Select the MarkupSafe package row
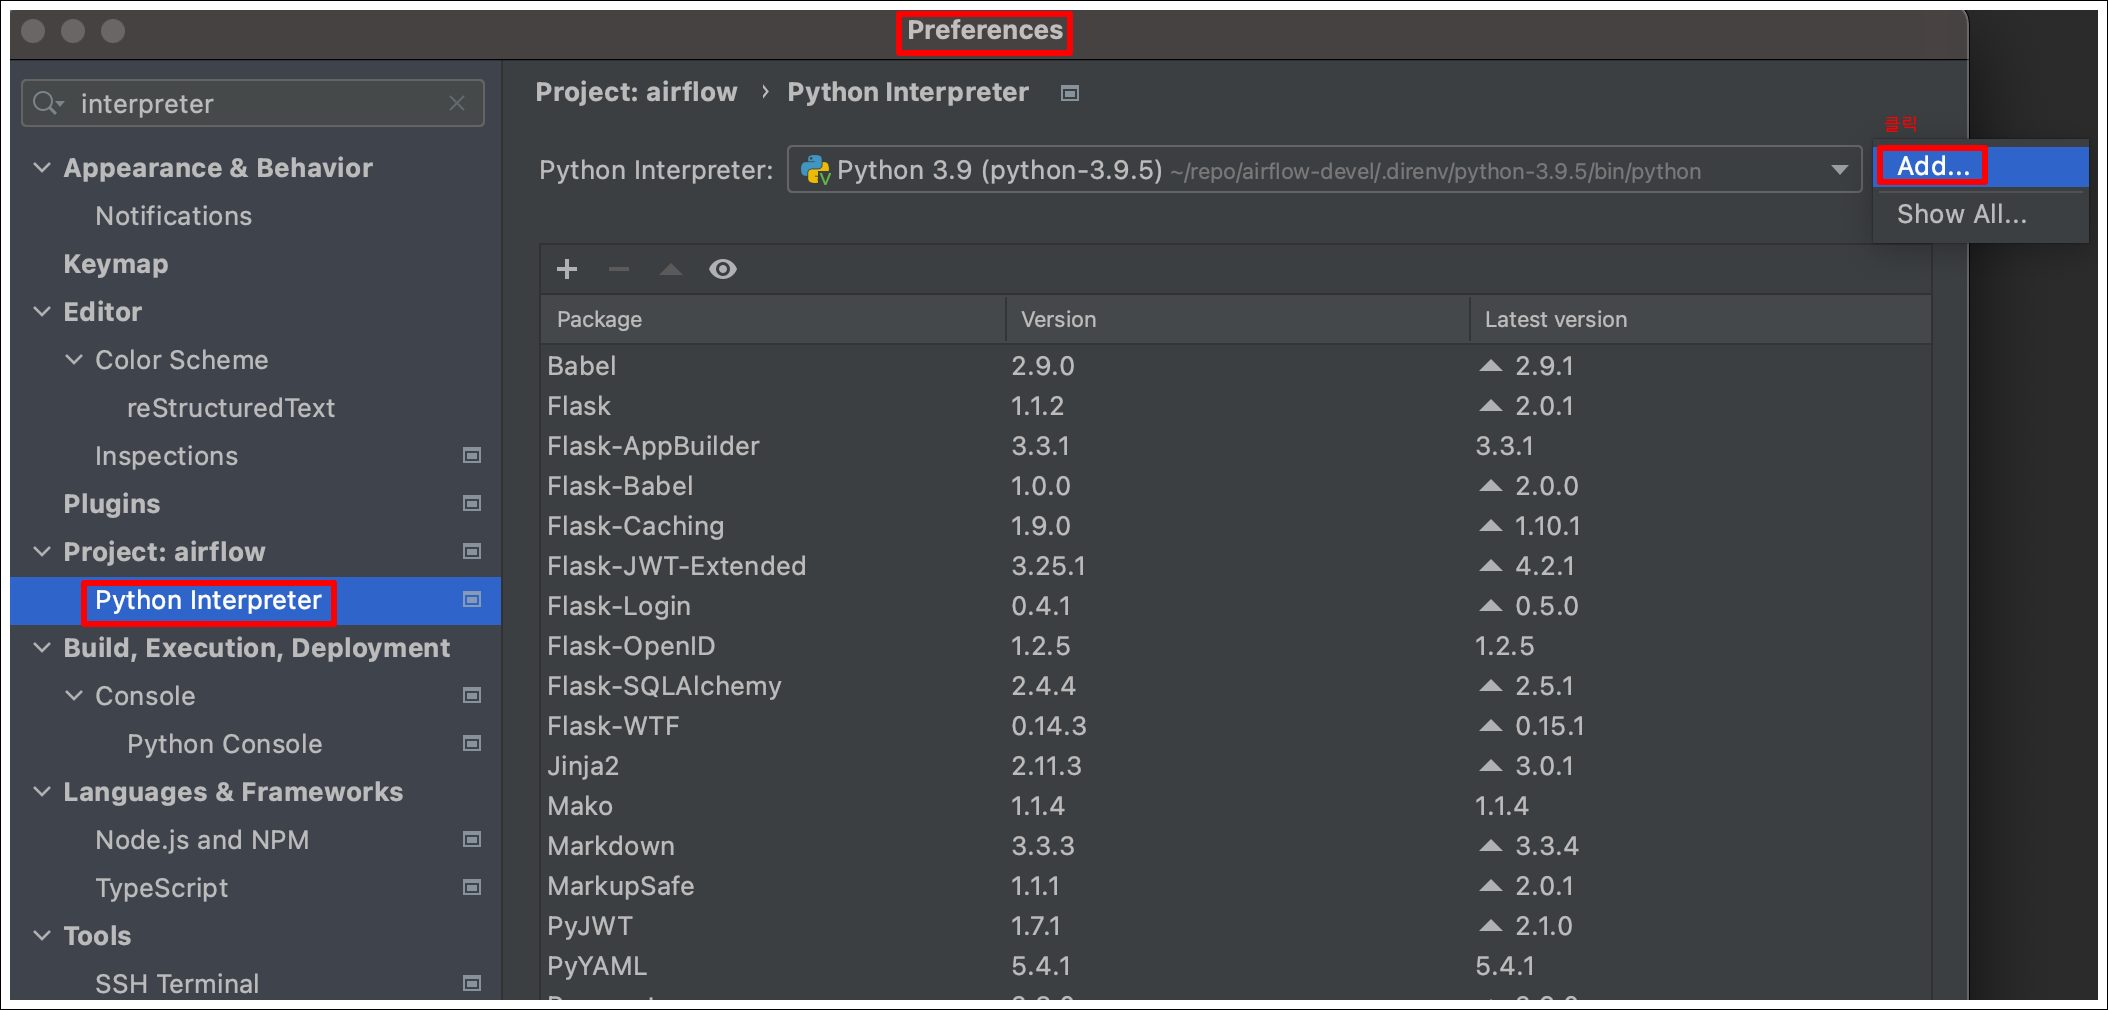This screenshot has height=1010, width=2108. [1236, 886]
